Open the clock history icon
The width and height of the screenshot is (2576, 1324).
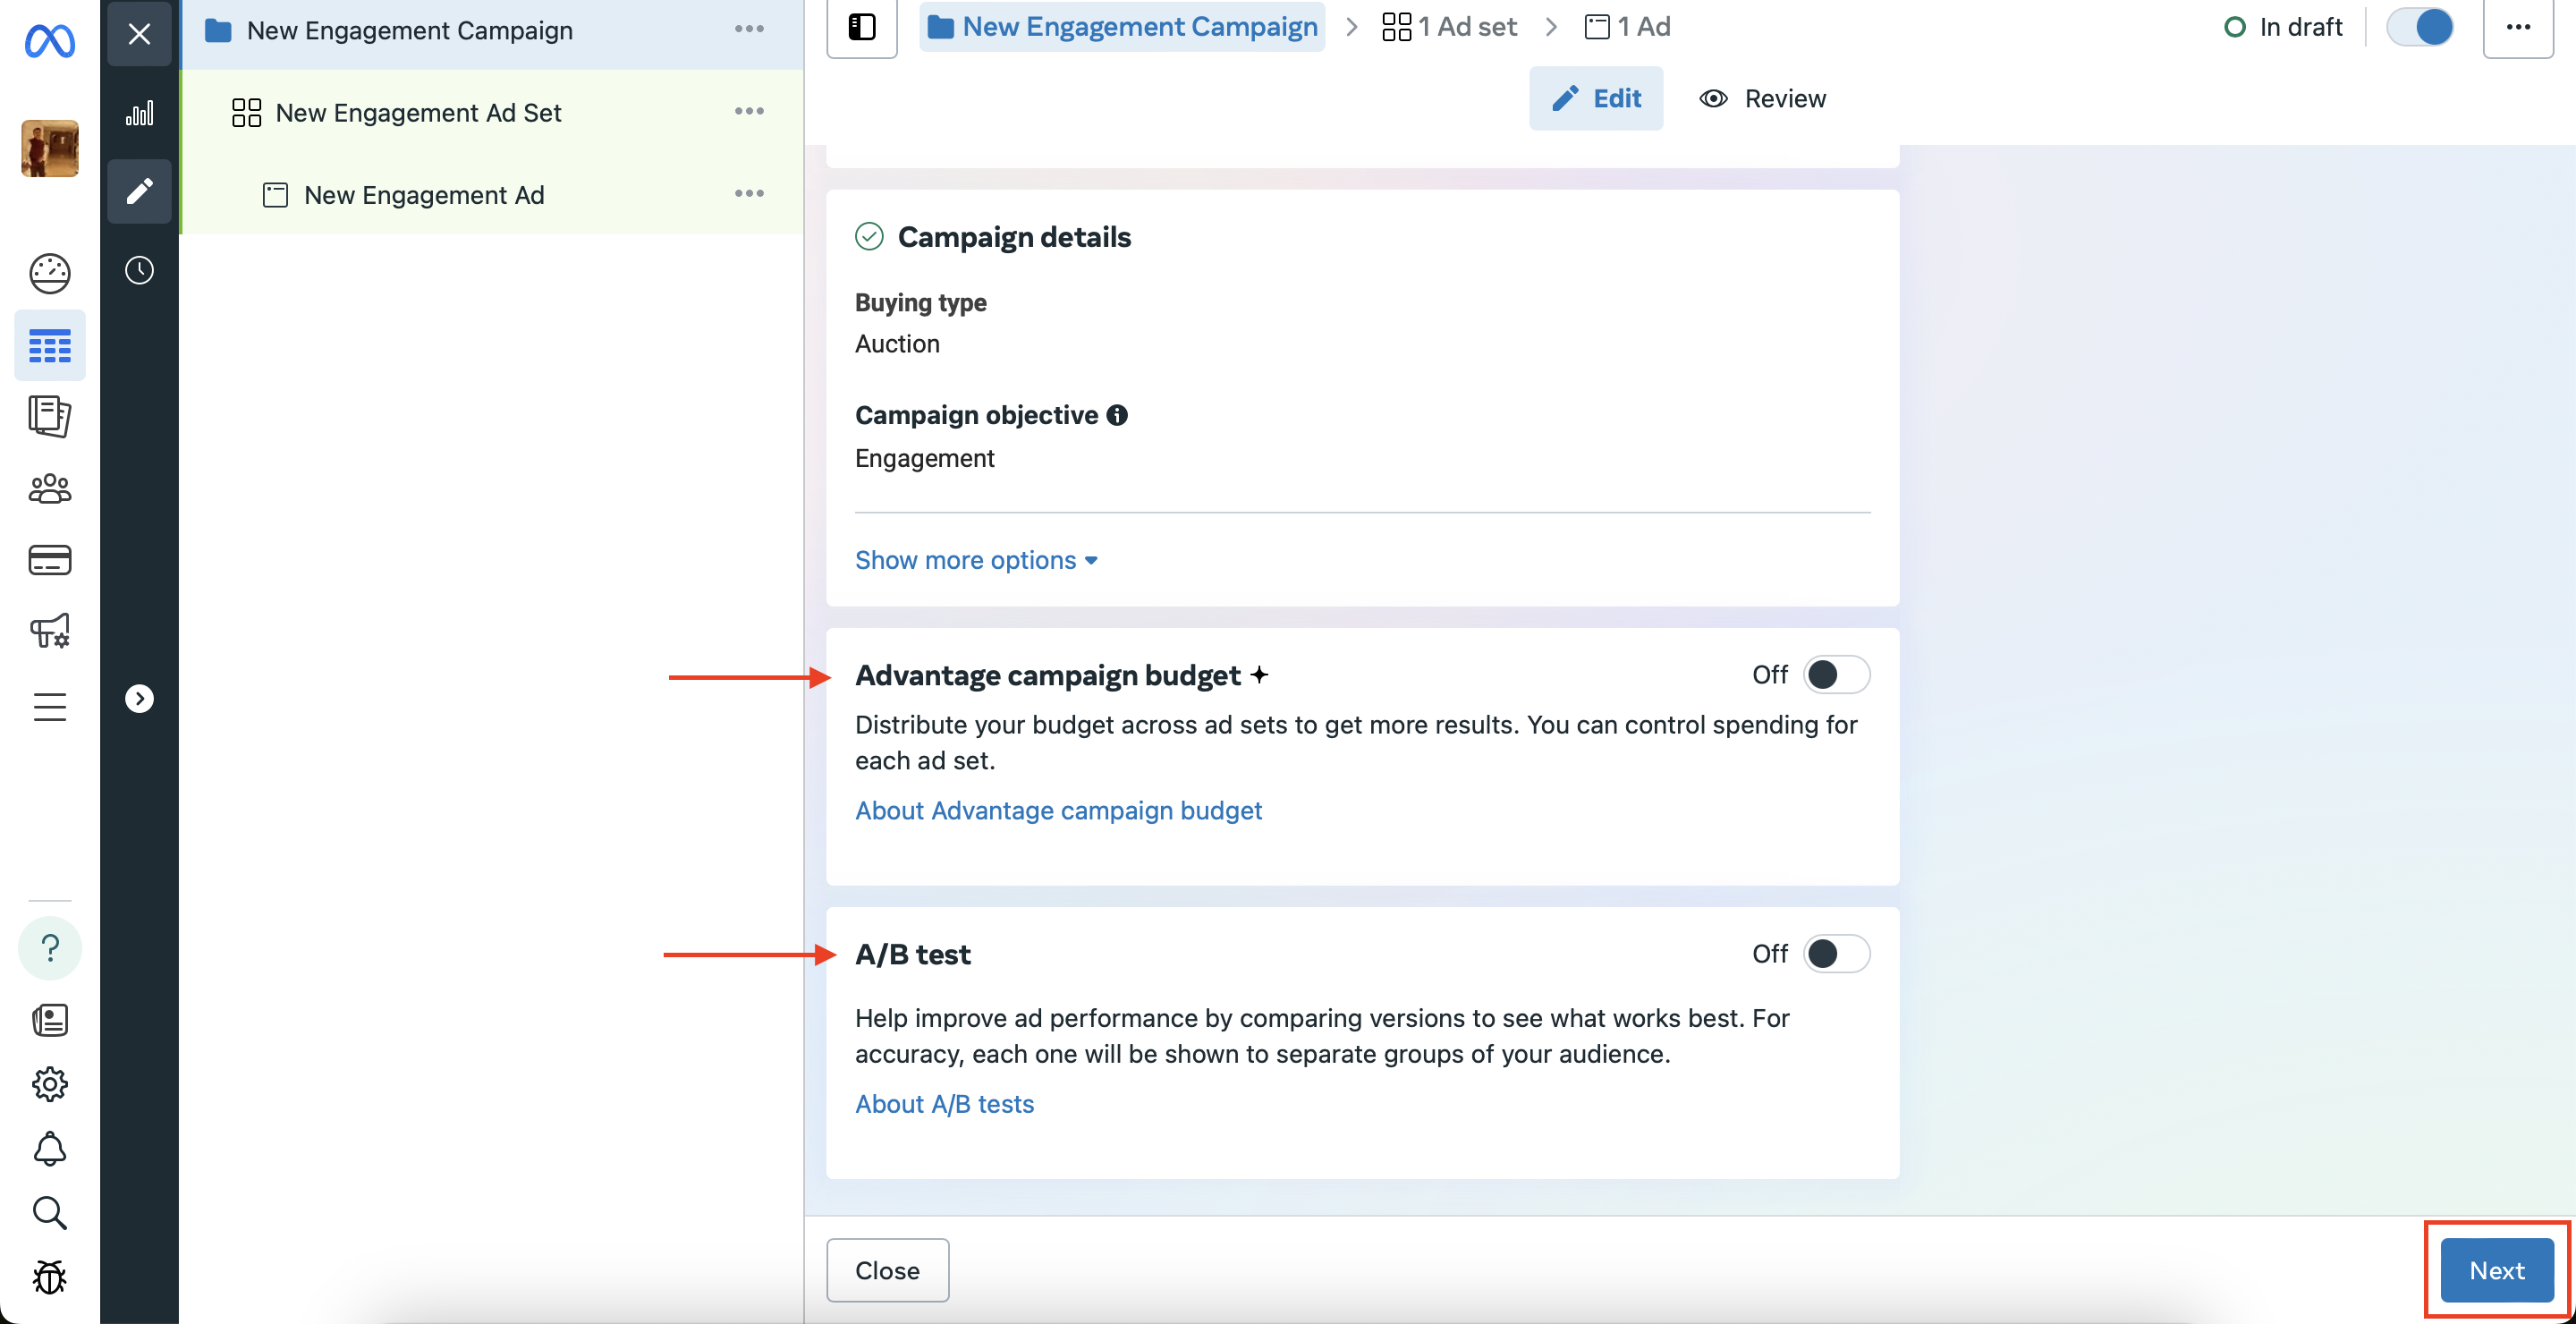pos(139,270)
